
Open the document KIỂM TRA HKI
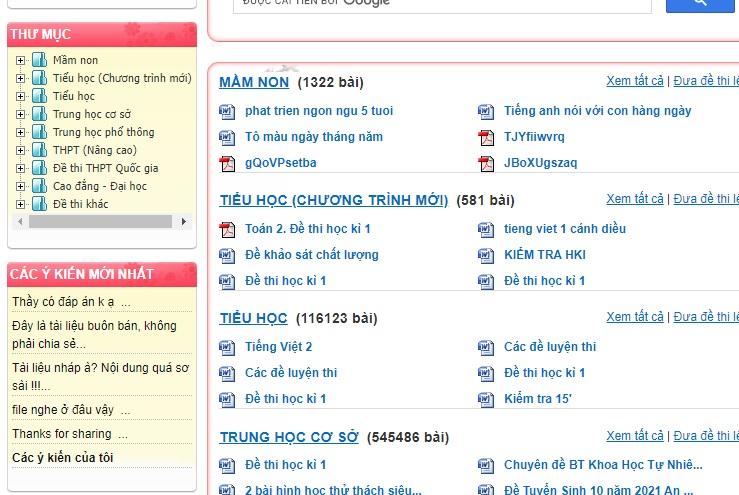pyautogui.click(x=545, y=255)
